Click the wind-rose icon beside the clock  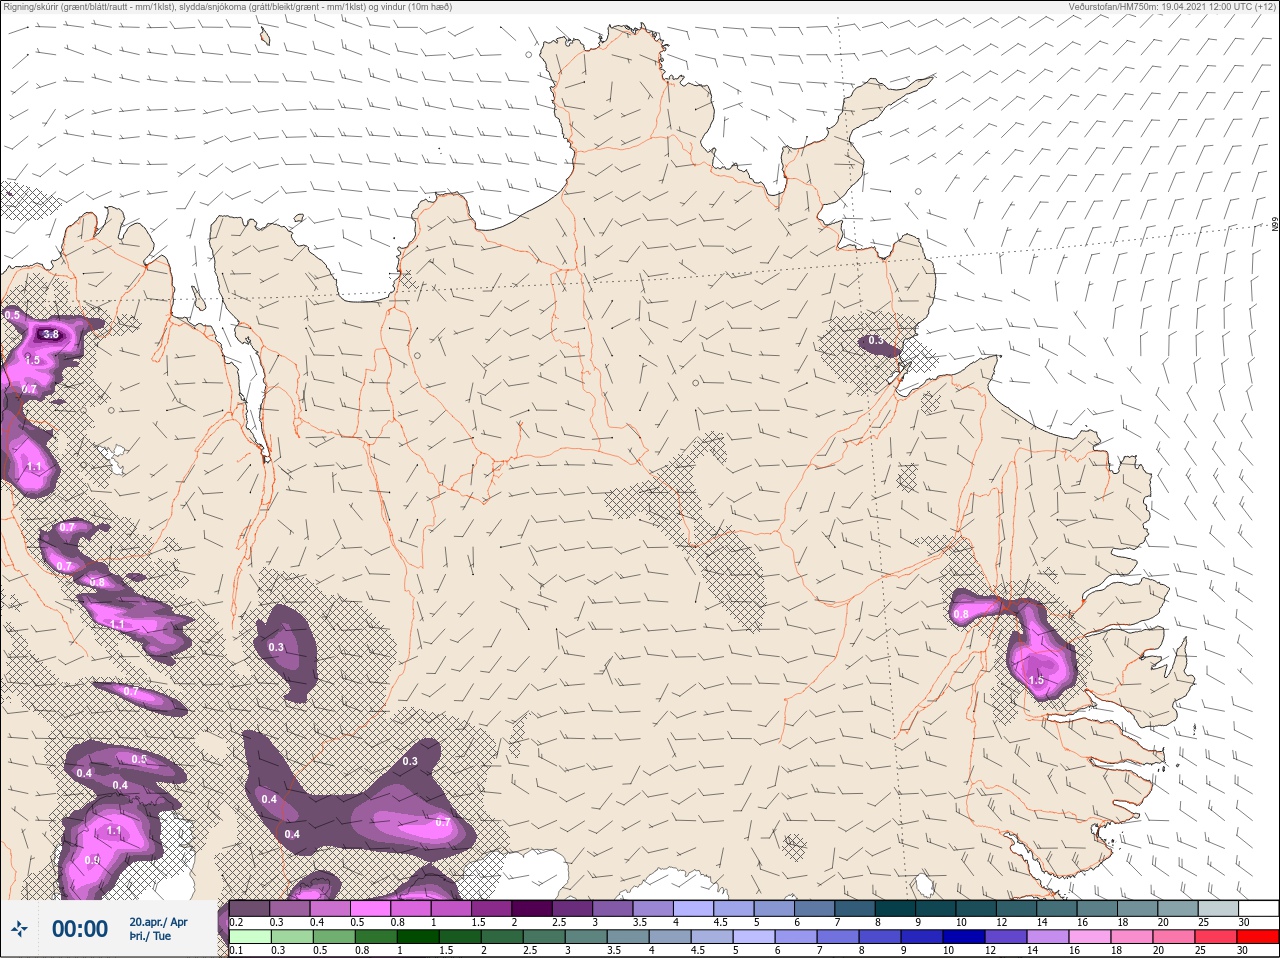pos(19,929)
